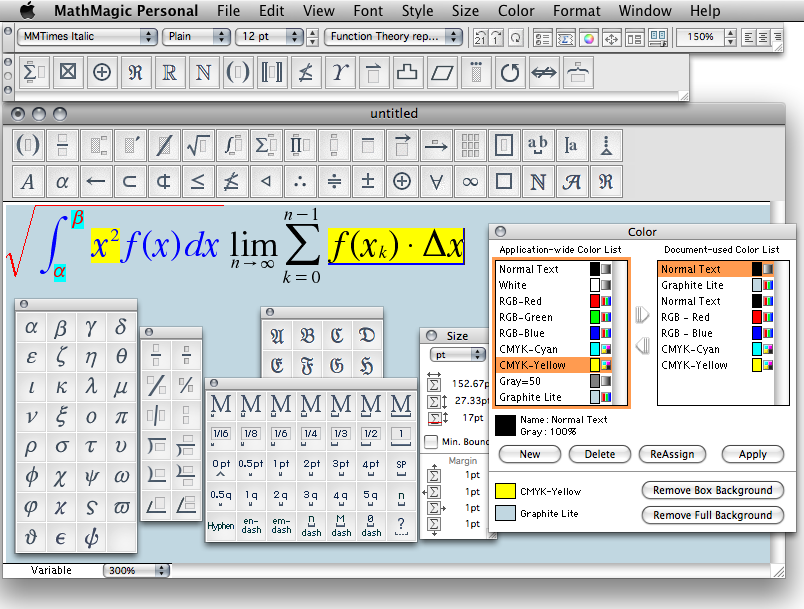
Task: Select Graphite Lite in Document-used Color List
Action: click(x=716, y=285)
